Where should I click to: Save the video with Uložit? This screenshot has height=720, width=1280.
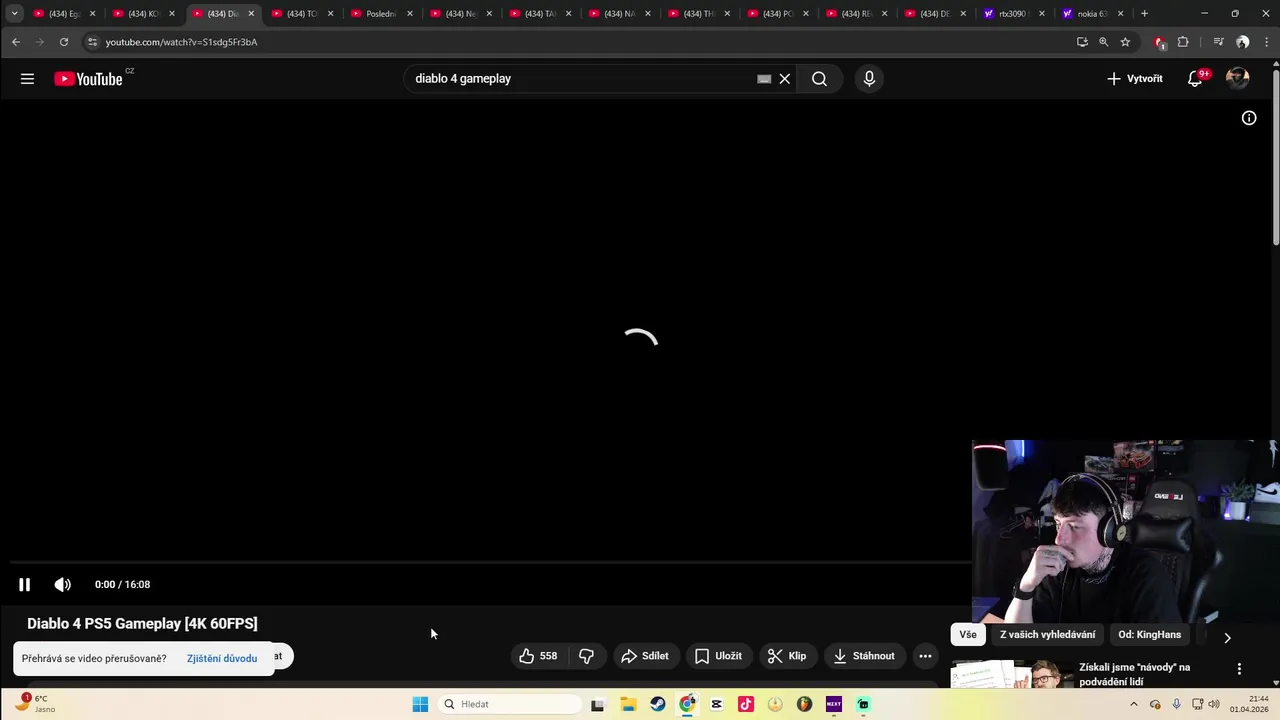point(719,656)
